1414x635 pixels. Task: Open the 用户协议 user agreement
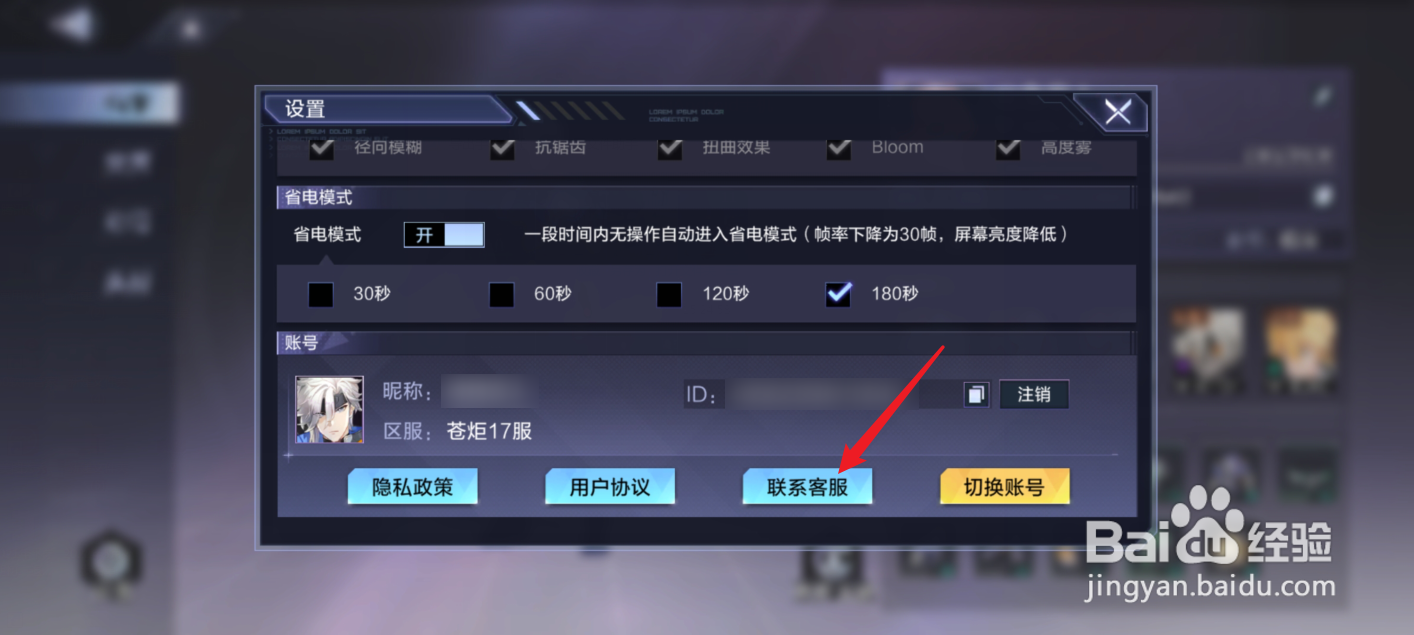610,487
